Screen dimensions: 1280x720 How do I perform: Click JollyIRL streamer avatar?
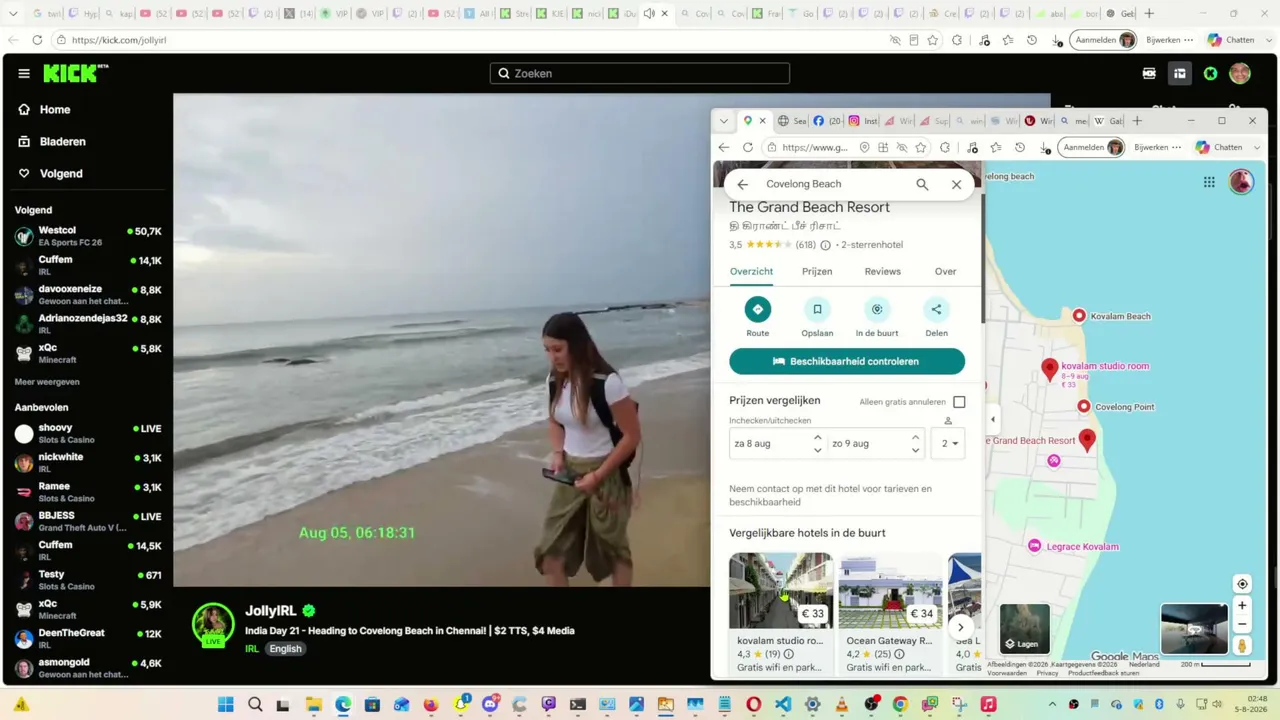[213, 623]
